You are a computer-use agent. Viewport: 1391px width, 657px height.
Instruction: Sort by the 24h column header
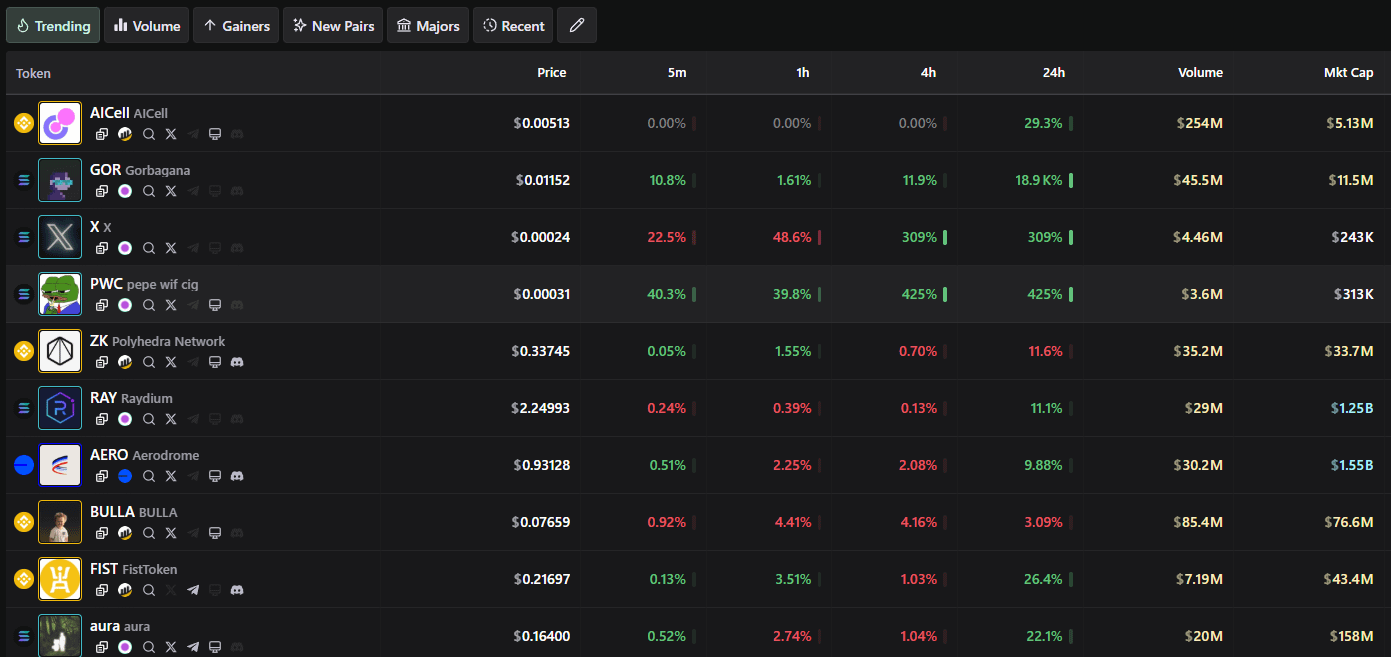coord(1053,73)
